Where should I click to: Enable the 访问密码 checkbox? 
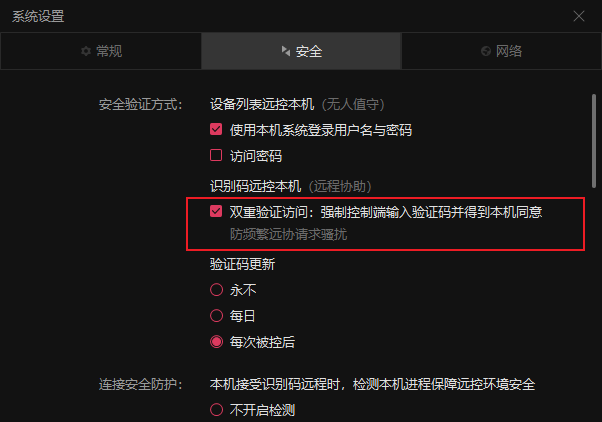point(216,156)
